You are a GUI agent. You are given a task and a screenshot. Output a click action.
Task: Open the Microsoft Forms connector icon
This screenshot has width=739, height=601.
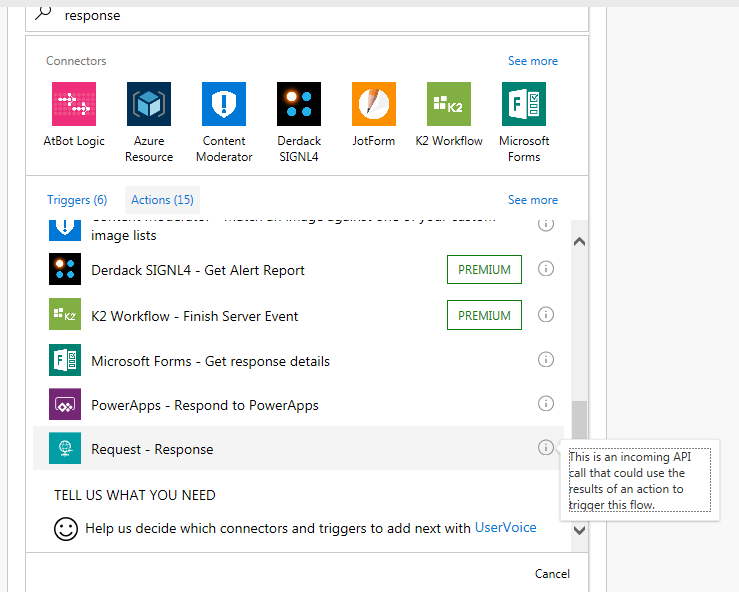pyautogui.click(x=524, y=104)
